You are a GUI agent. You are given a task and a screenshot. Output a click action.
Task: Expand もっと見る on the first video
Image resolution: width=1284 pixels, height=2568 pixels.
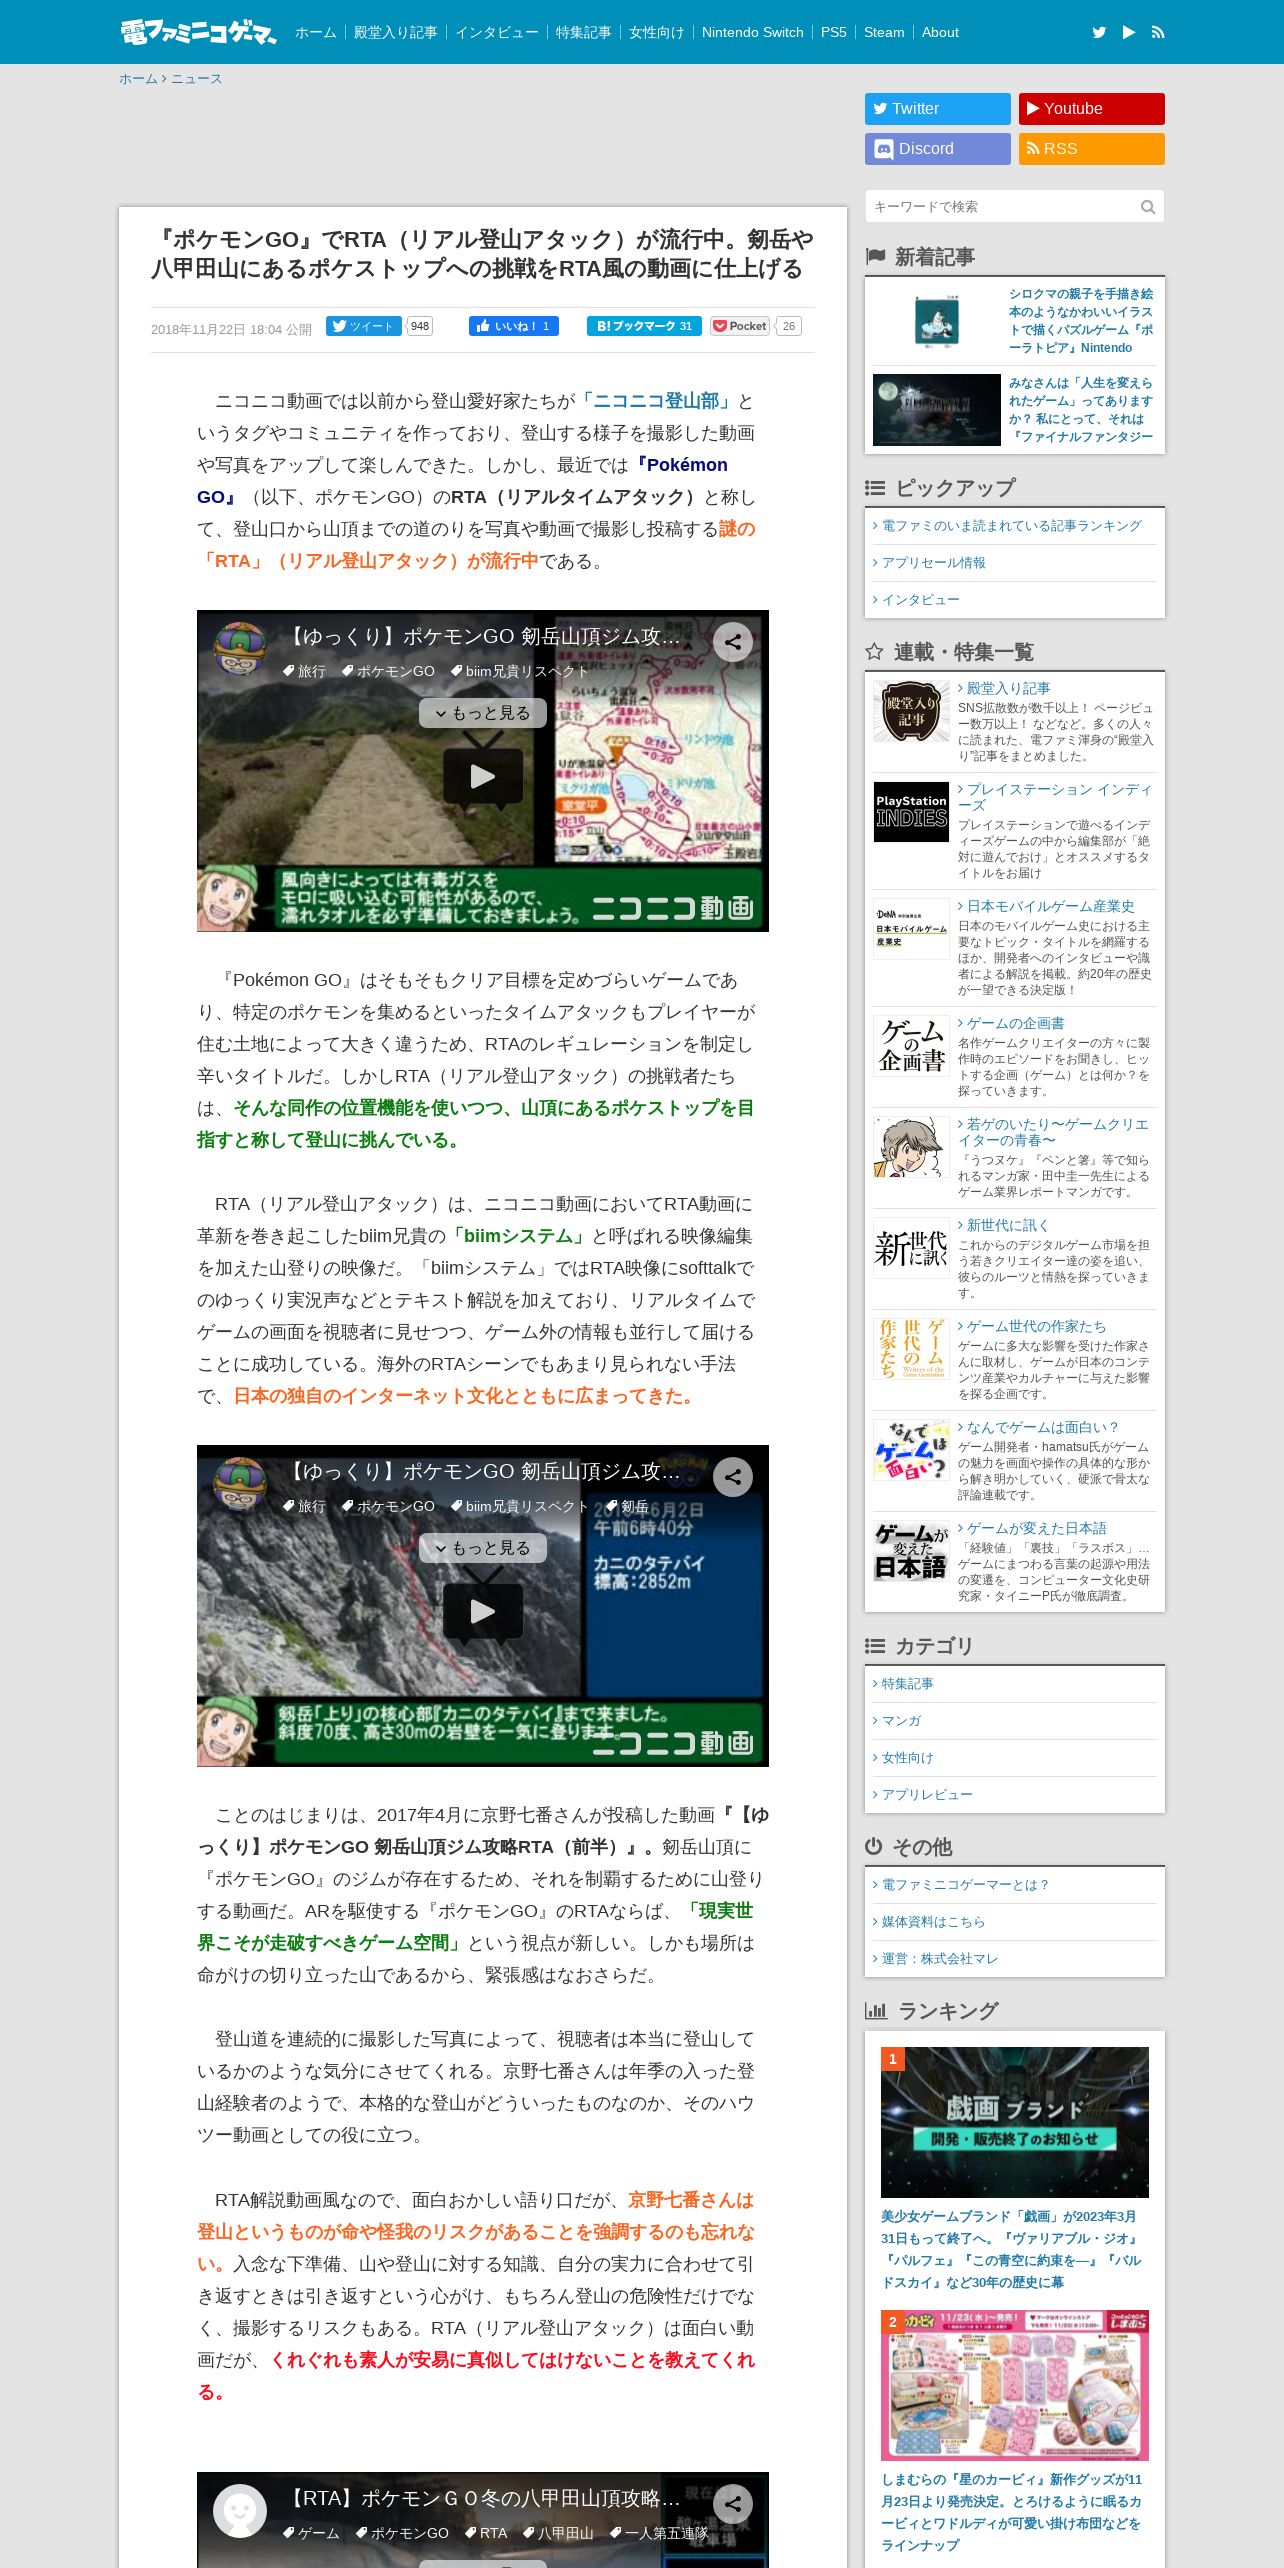coord(483,713)
